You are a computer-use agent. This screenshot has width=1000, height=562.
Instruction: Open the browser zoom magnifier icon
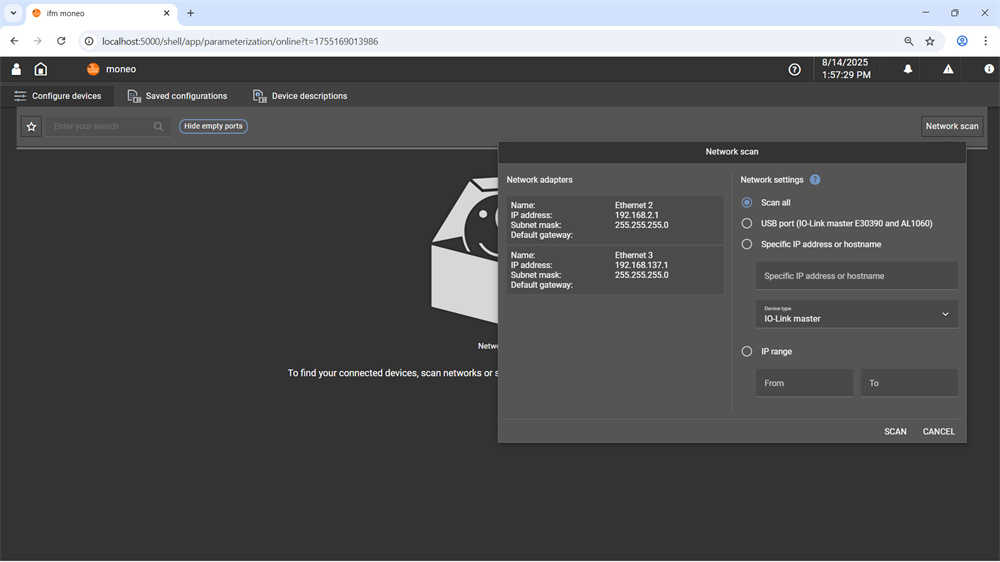click(x=909, y=41)
